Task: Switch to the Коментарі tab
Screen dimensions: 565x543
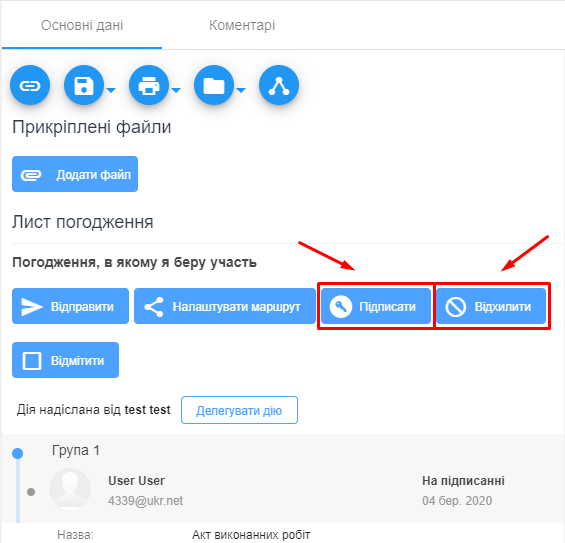Action: (242, 25)
